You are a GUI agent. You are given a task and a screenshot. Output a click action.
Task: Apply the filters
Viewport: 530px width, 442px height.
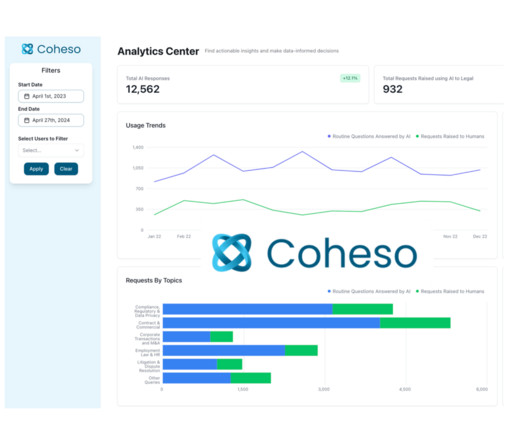36,169
